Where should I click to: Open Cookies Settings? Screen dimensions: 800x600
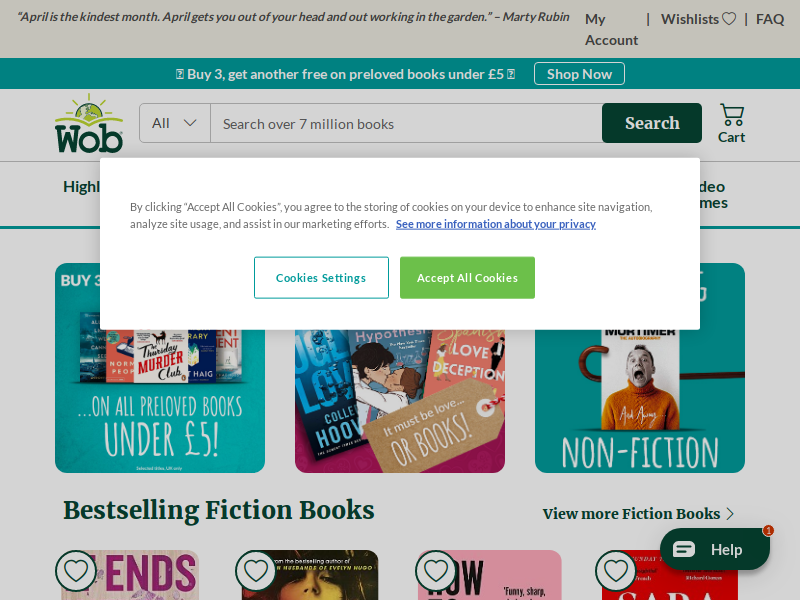(321, 278)
